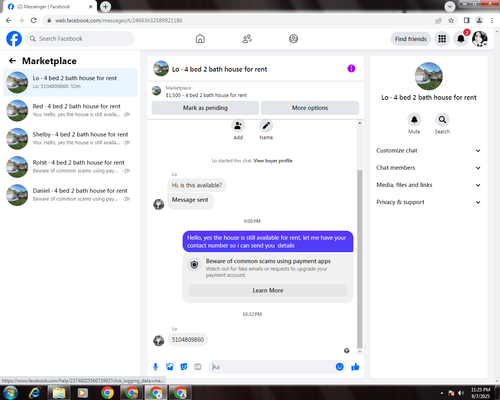This screenshot has height=400, width=500.
Task: Open Chrome's three-dot menu
Action: (x=492, y=20)
